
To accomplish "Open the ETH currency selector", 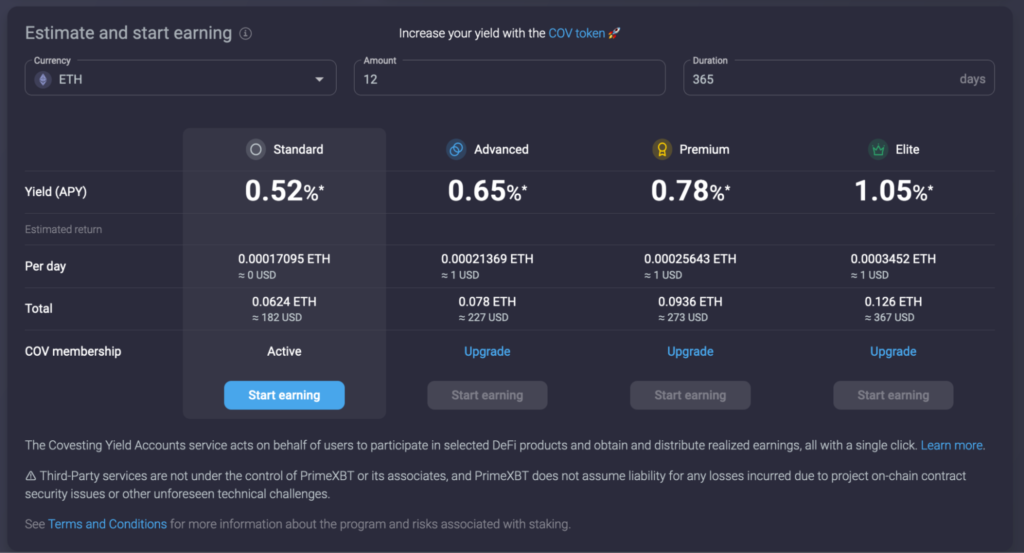I will [x=181, y=78].
